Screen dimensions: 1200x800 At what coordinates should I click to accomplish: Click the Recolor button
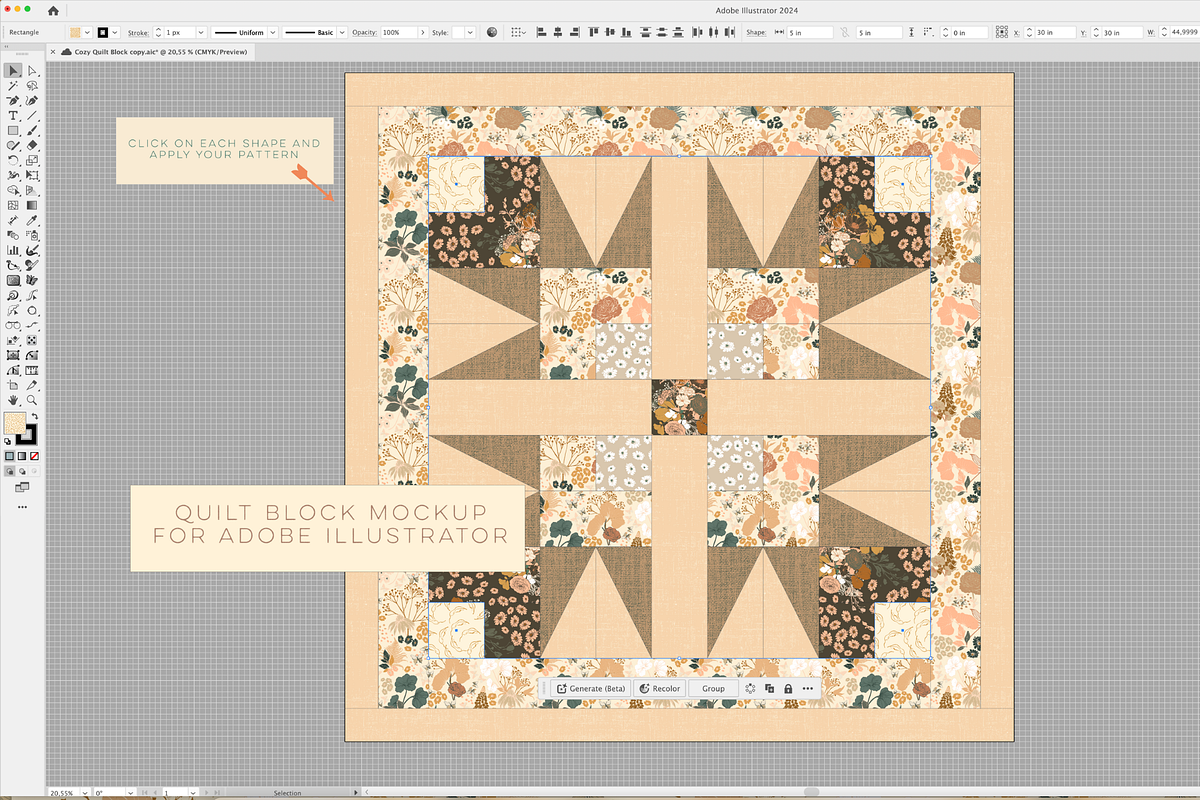(x=659, y=689)
